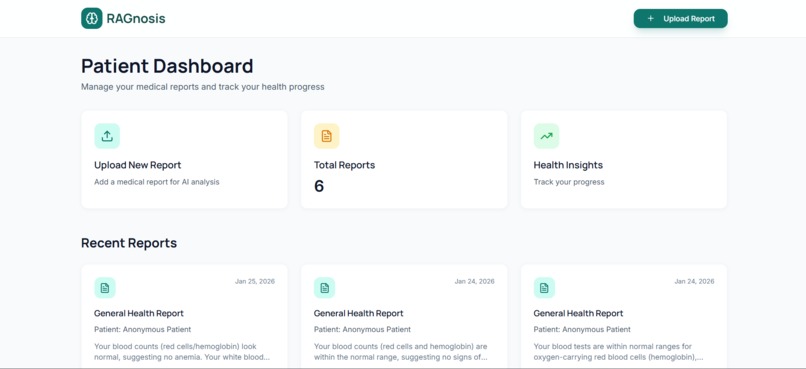Click the Upload Report button
This screenshot has height=369, width=806.
pos(680,19)
